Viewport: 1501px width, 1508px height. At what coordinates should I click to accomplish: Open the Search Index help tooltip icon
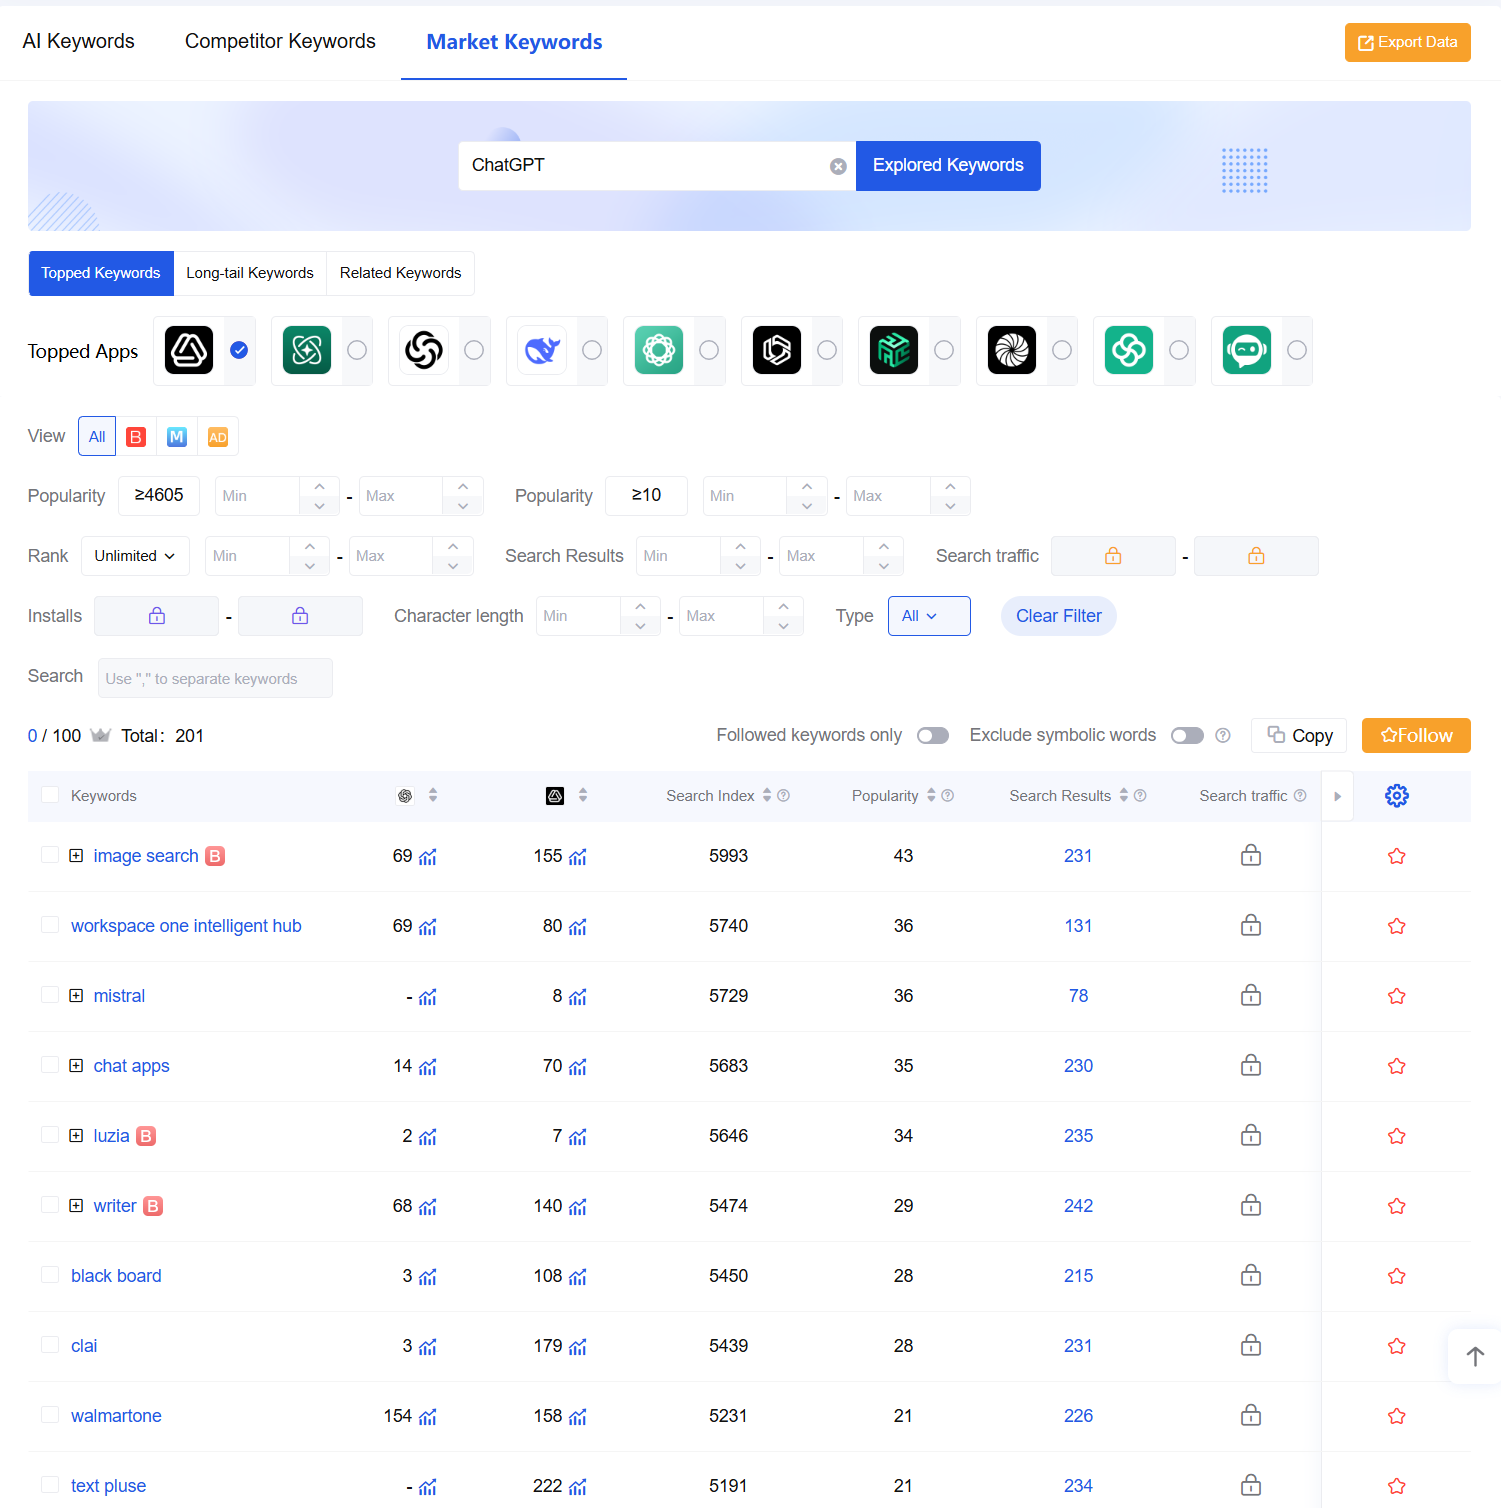pyautogui.click(x=784, y=796)
